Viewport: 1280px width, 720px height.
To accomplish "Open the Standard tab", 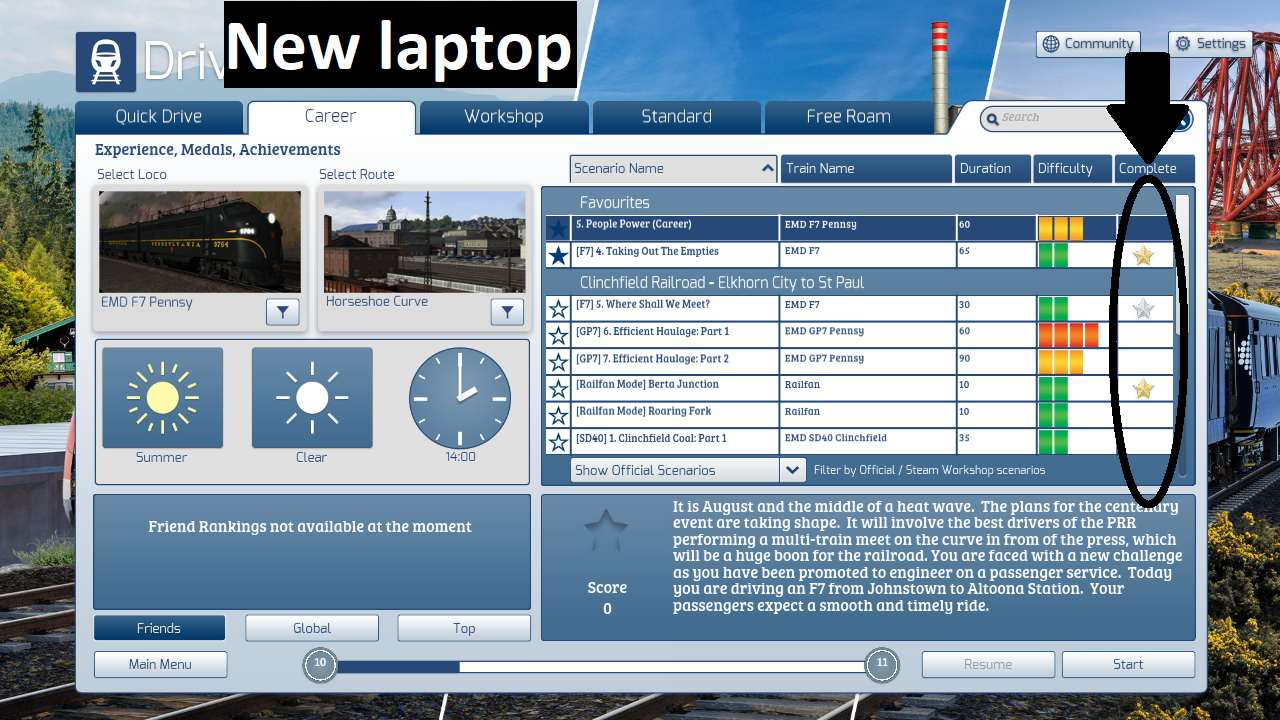I will click(676, 117).
